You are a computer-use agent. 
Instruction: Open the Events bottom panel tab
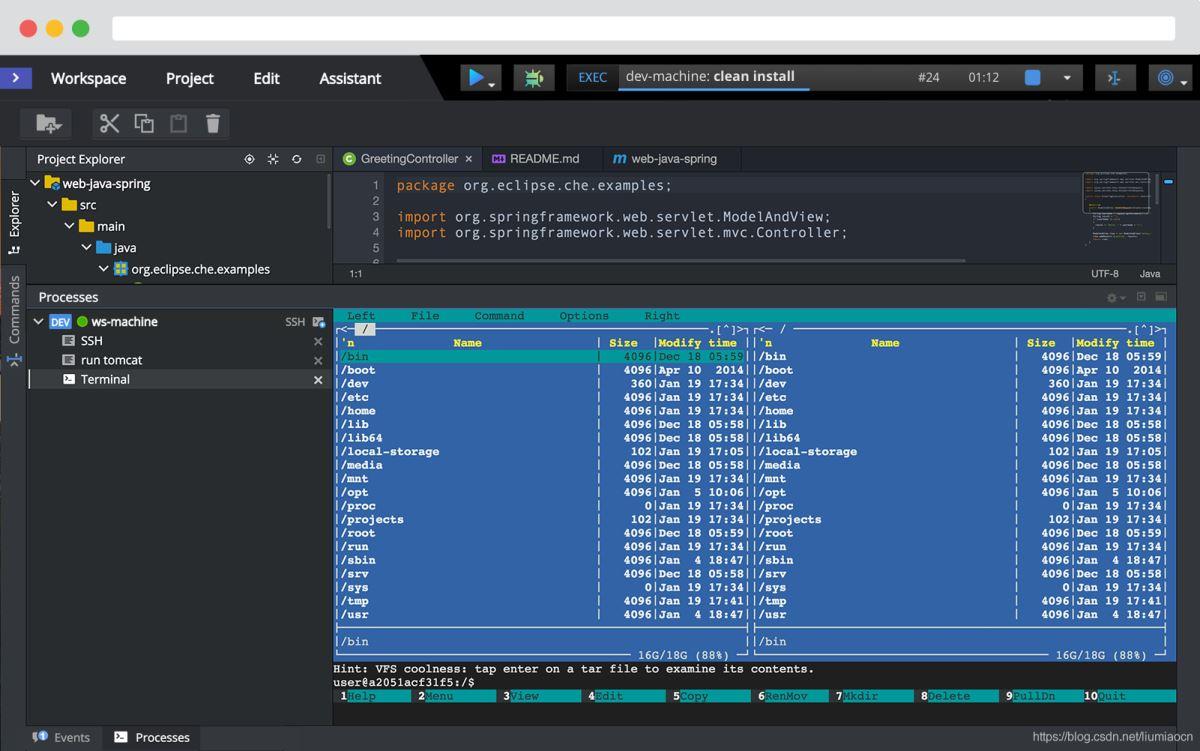tap(71, 737)
